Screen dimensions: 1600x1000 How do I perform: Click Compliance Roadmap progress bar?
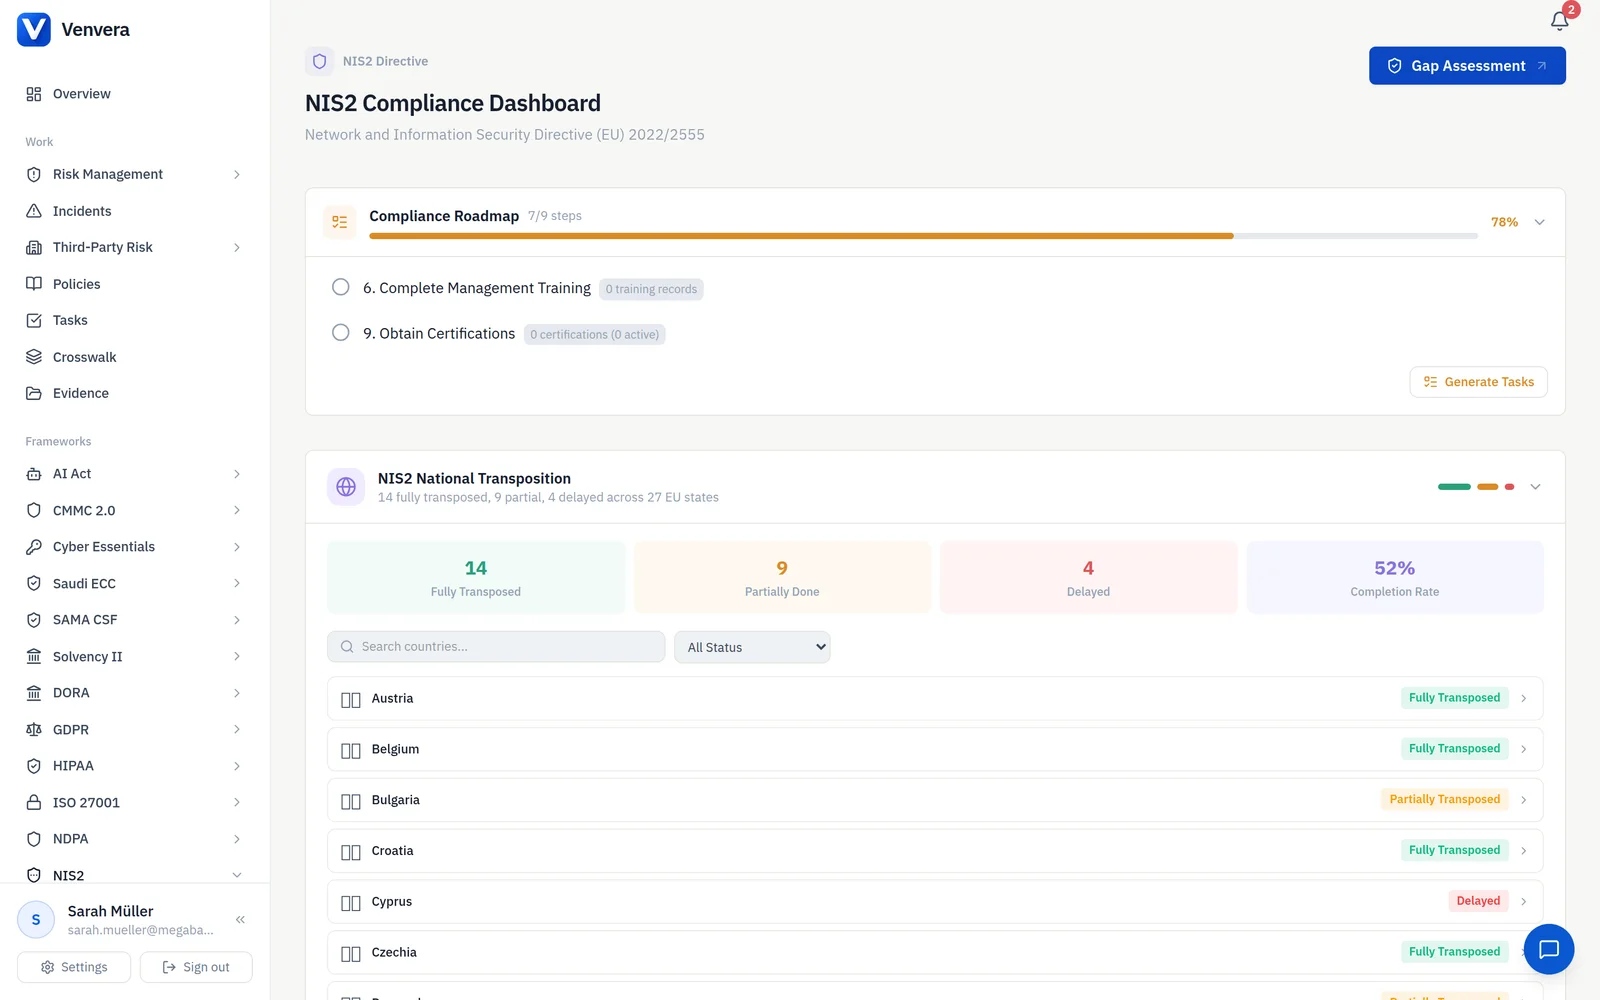923,236
